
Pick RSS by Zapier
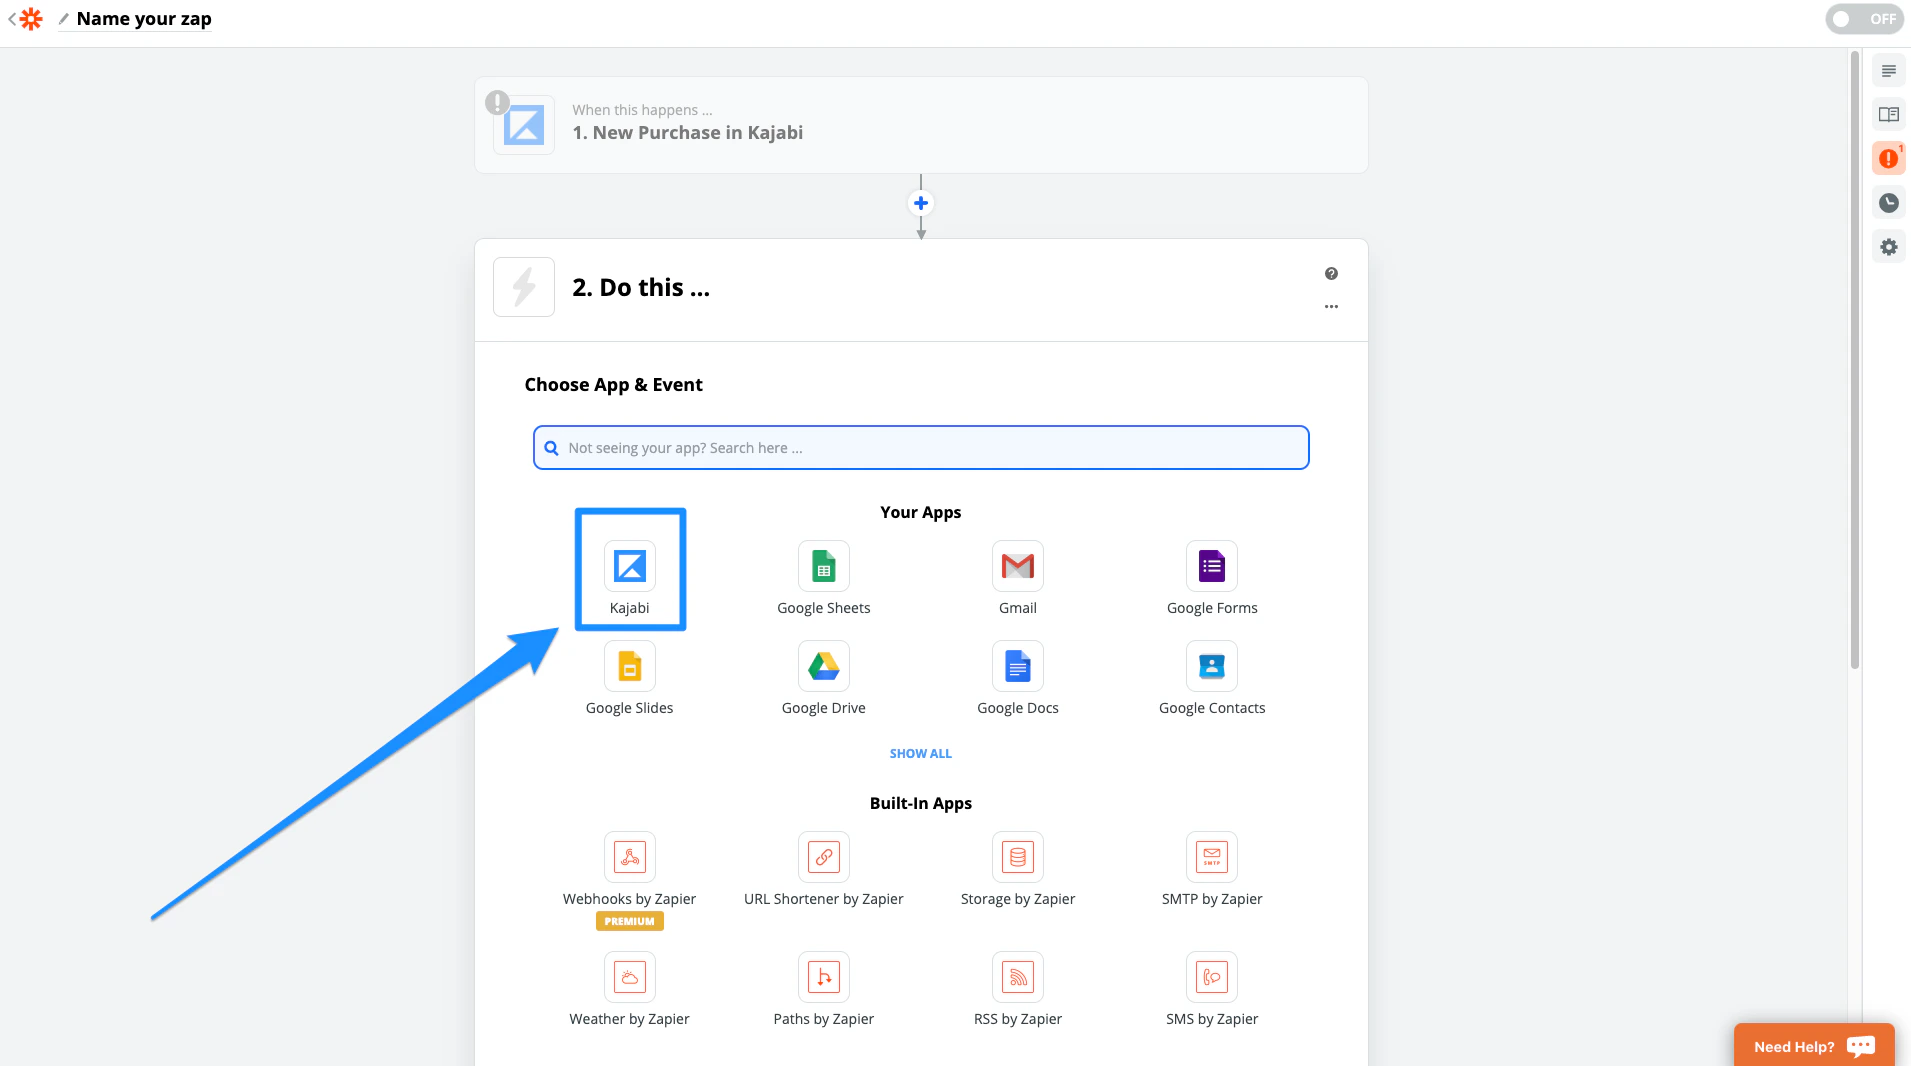click(1018, 977)
